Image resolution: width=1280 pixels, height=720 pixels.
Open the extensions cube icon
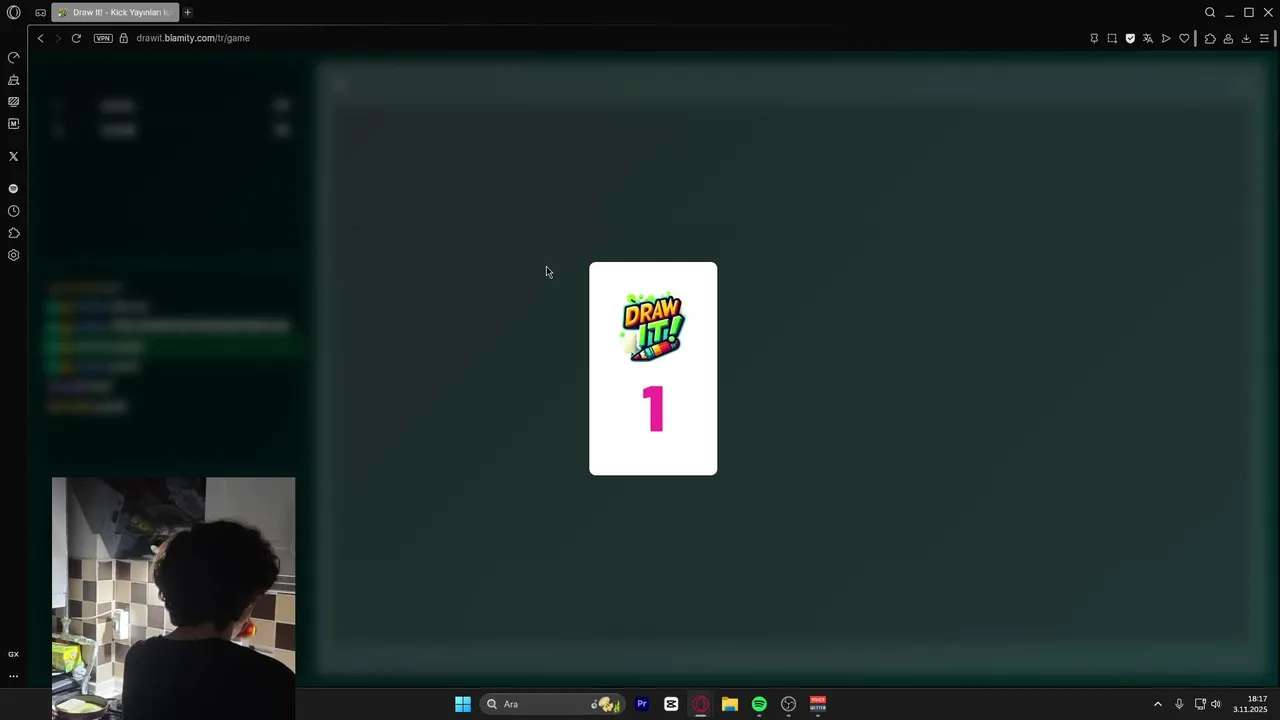1210,38
